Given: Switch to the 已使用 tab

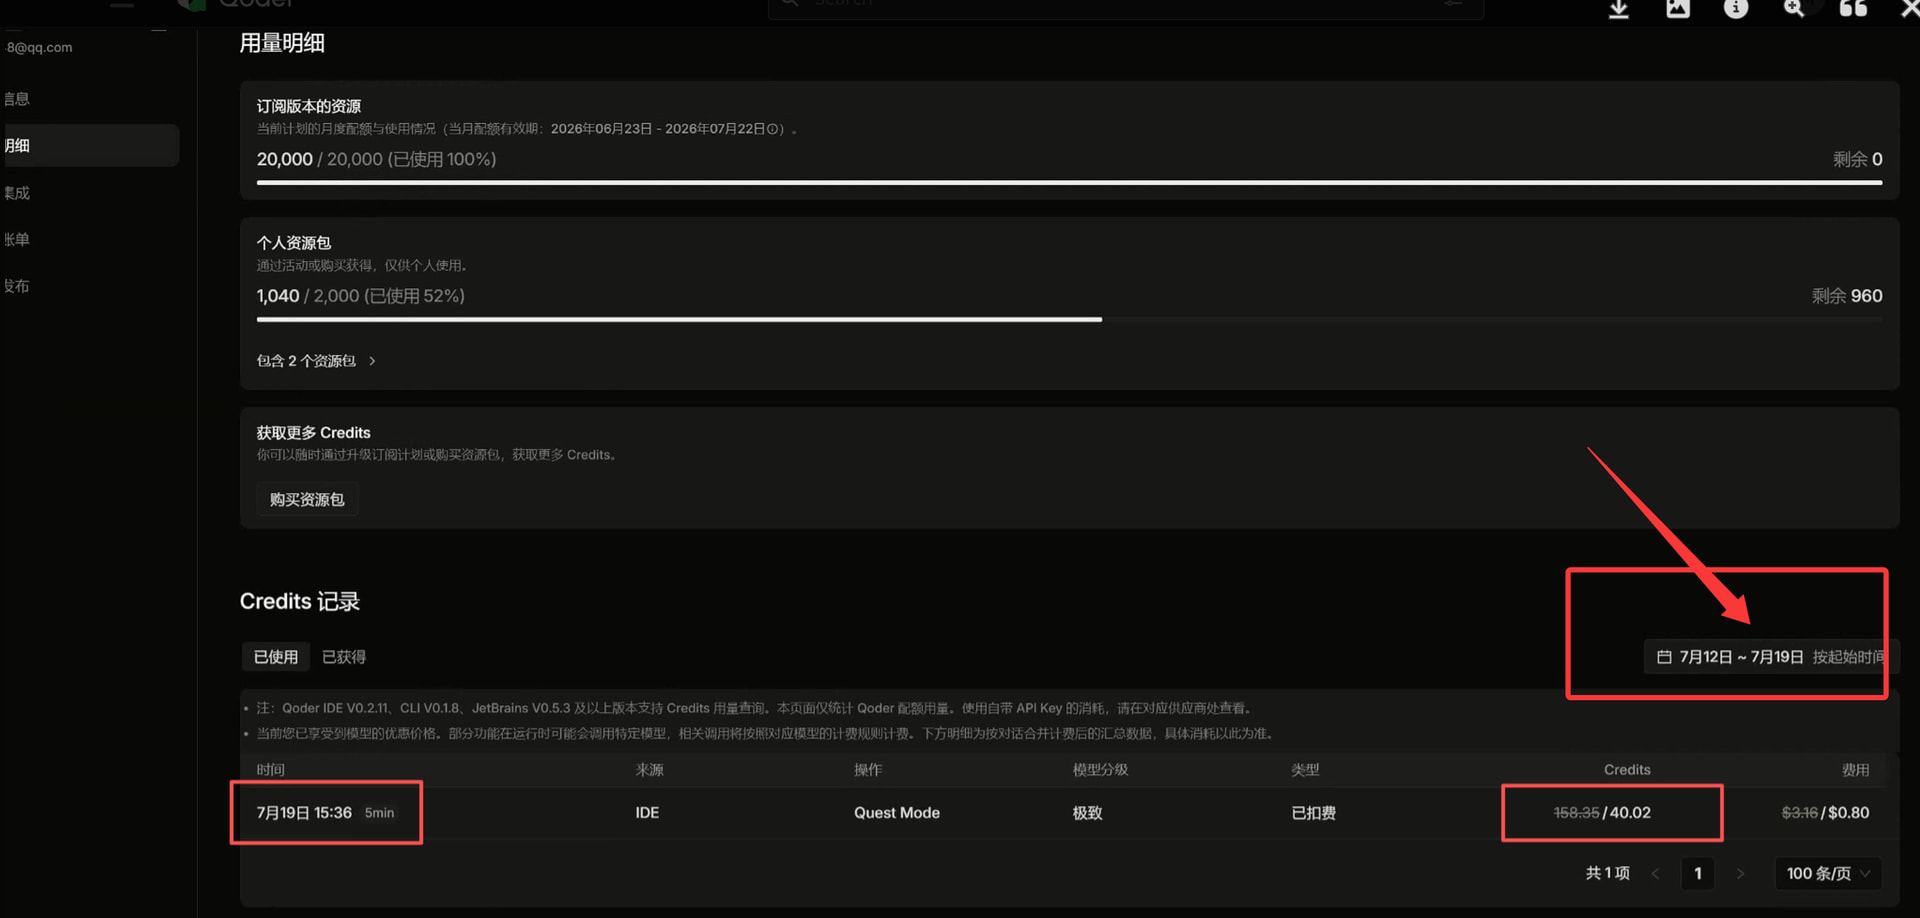Looking at the screenshot, I should 276,657.
